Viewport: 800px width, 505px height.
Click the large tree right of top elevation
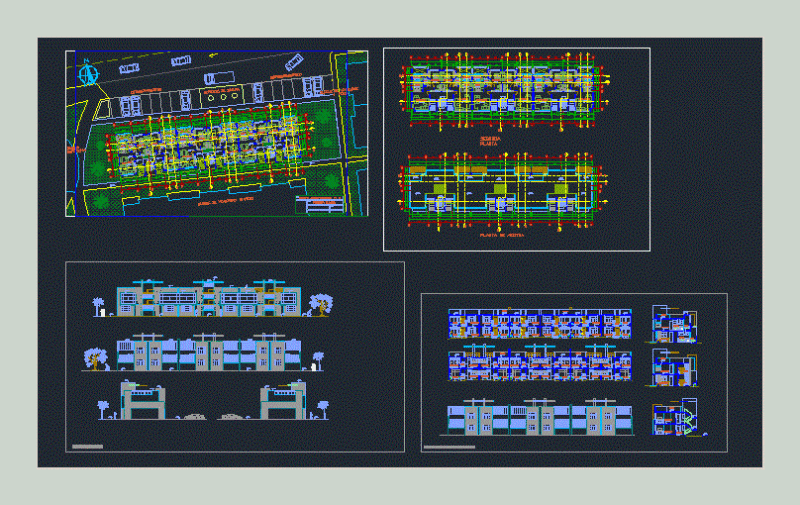(x=321, y=305)
